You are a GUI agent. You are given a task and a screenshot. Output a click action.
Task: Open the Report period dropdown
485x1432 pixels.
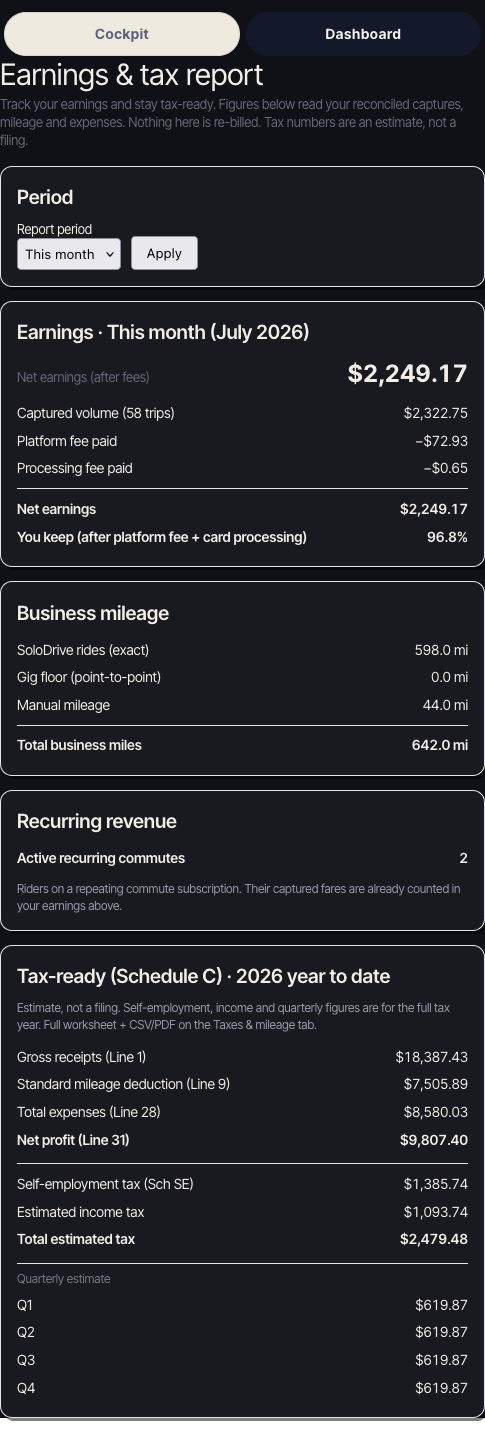click(x=69, y=254)
